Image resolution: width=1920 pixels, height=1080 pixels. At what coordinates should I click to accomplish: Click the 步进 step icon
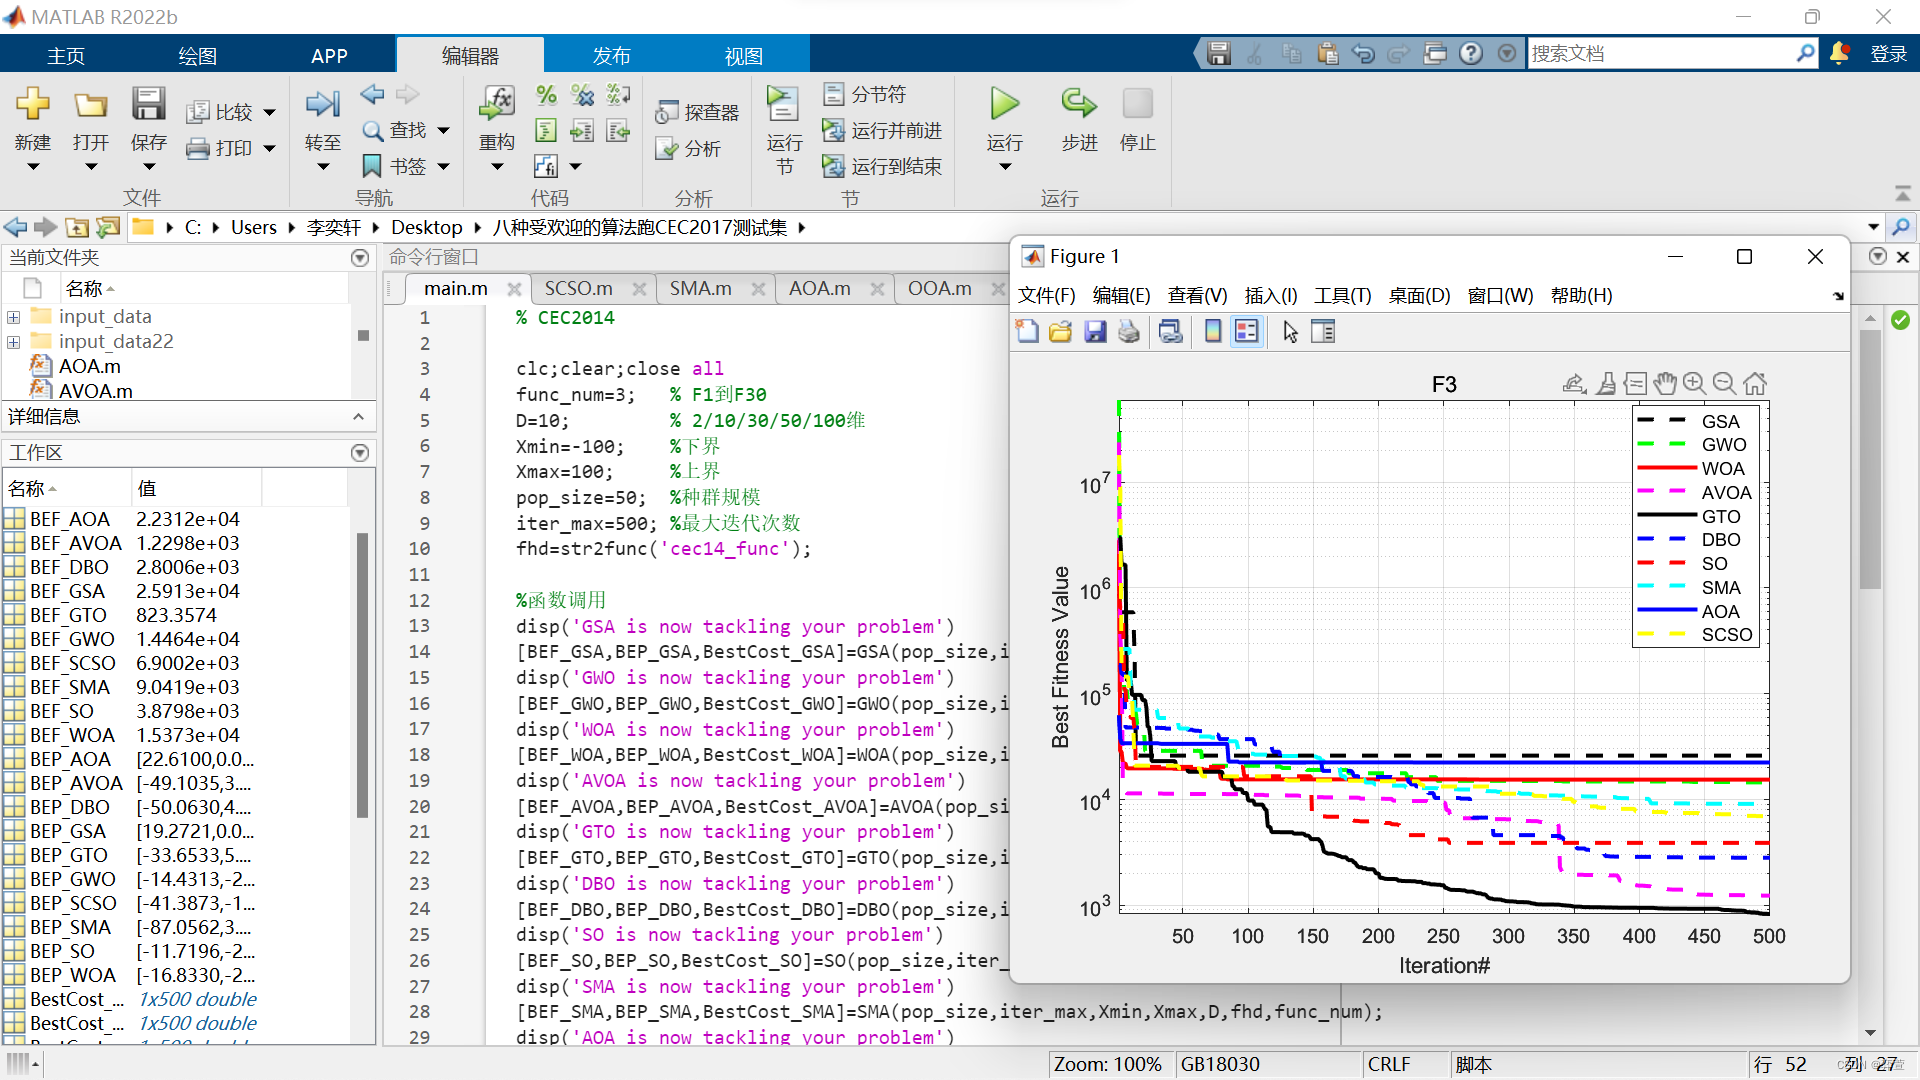(x=1079, y=103)
